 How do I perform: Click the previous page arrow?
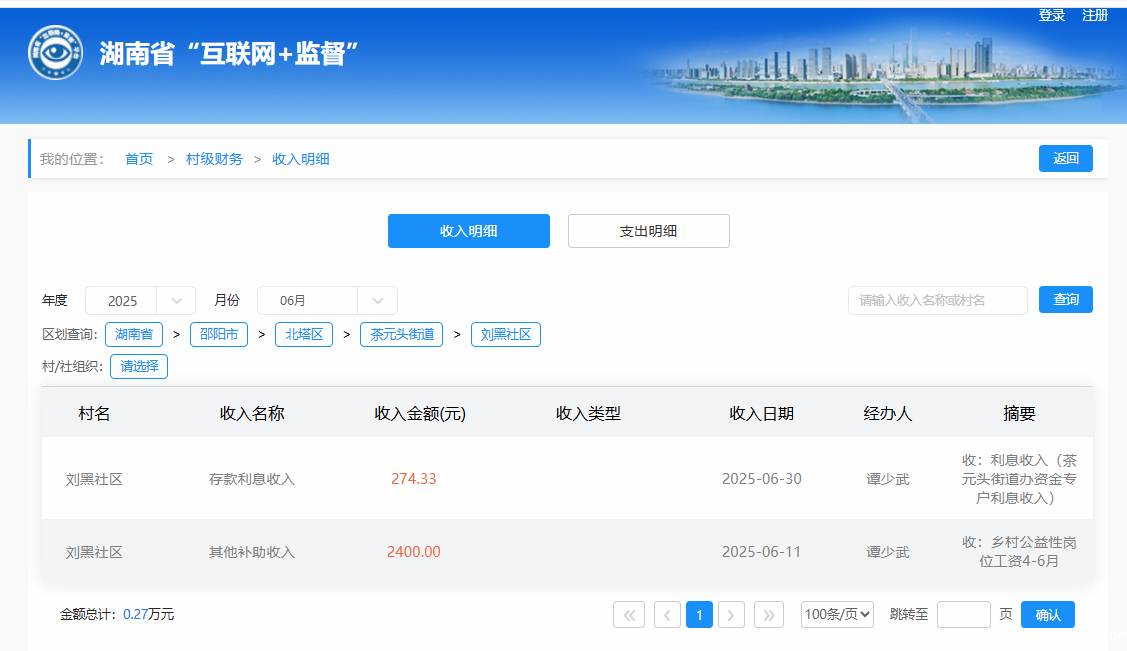[x=667, y=615]
